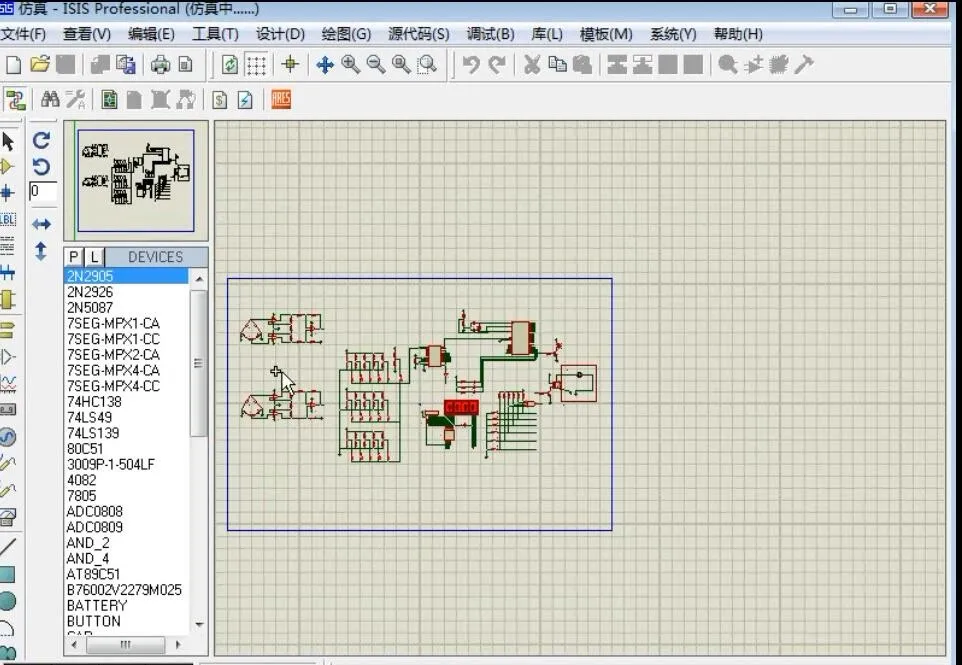Viewport: 962px width, 665px height.
Task: Select 2N2905 in the devices list
Action: point(126,276)
